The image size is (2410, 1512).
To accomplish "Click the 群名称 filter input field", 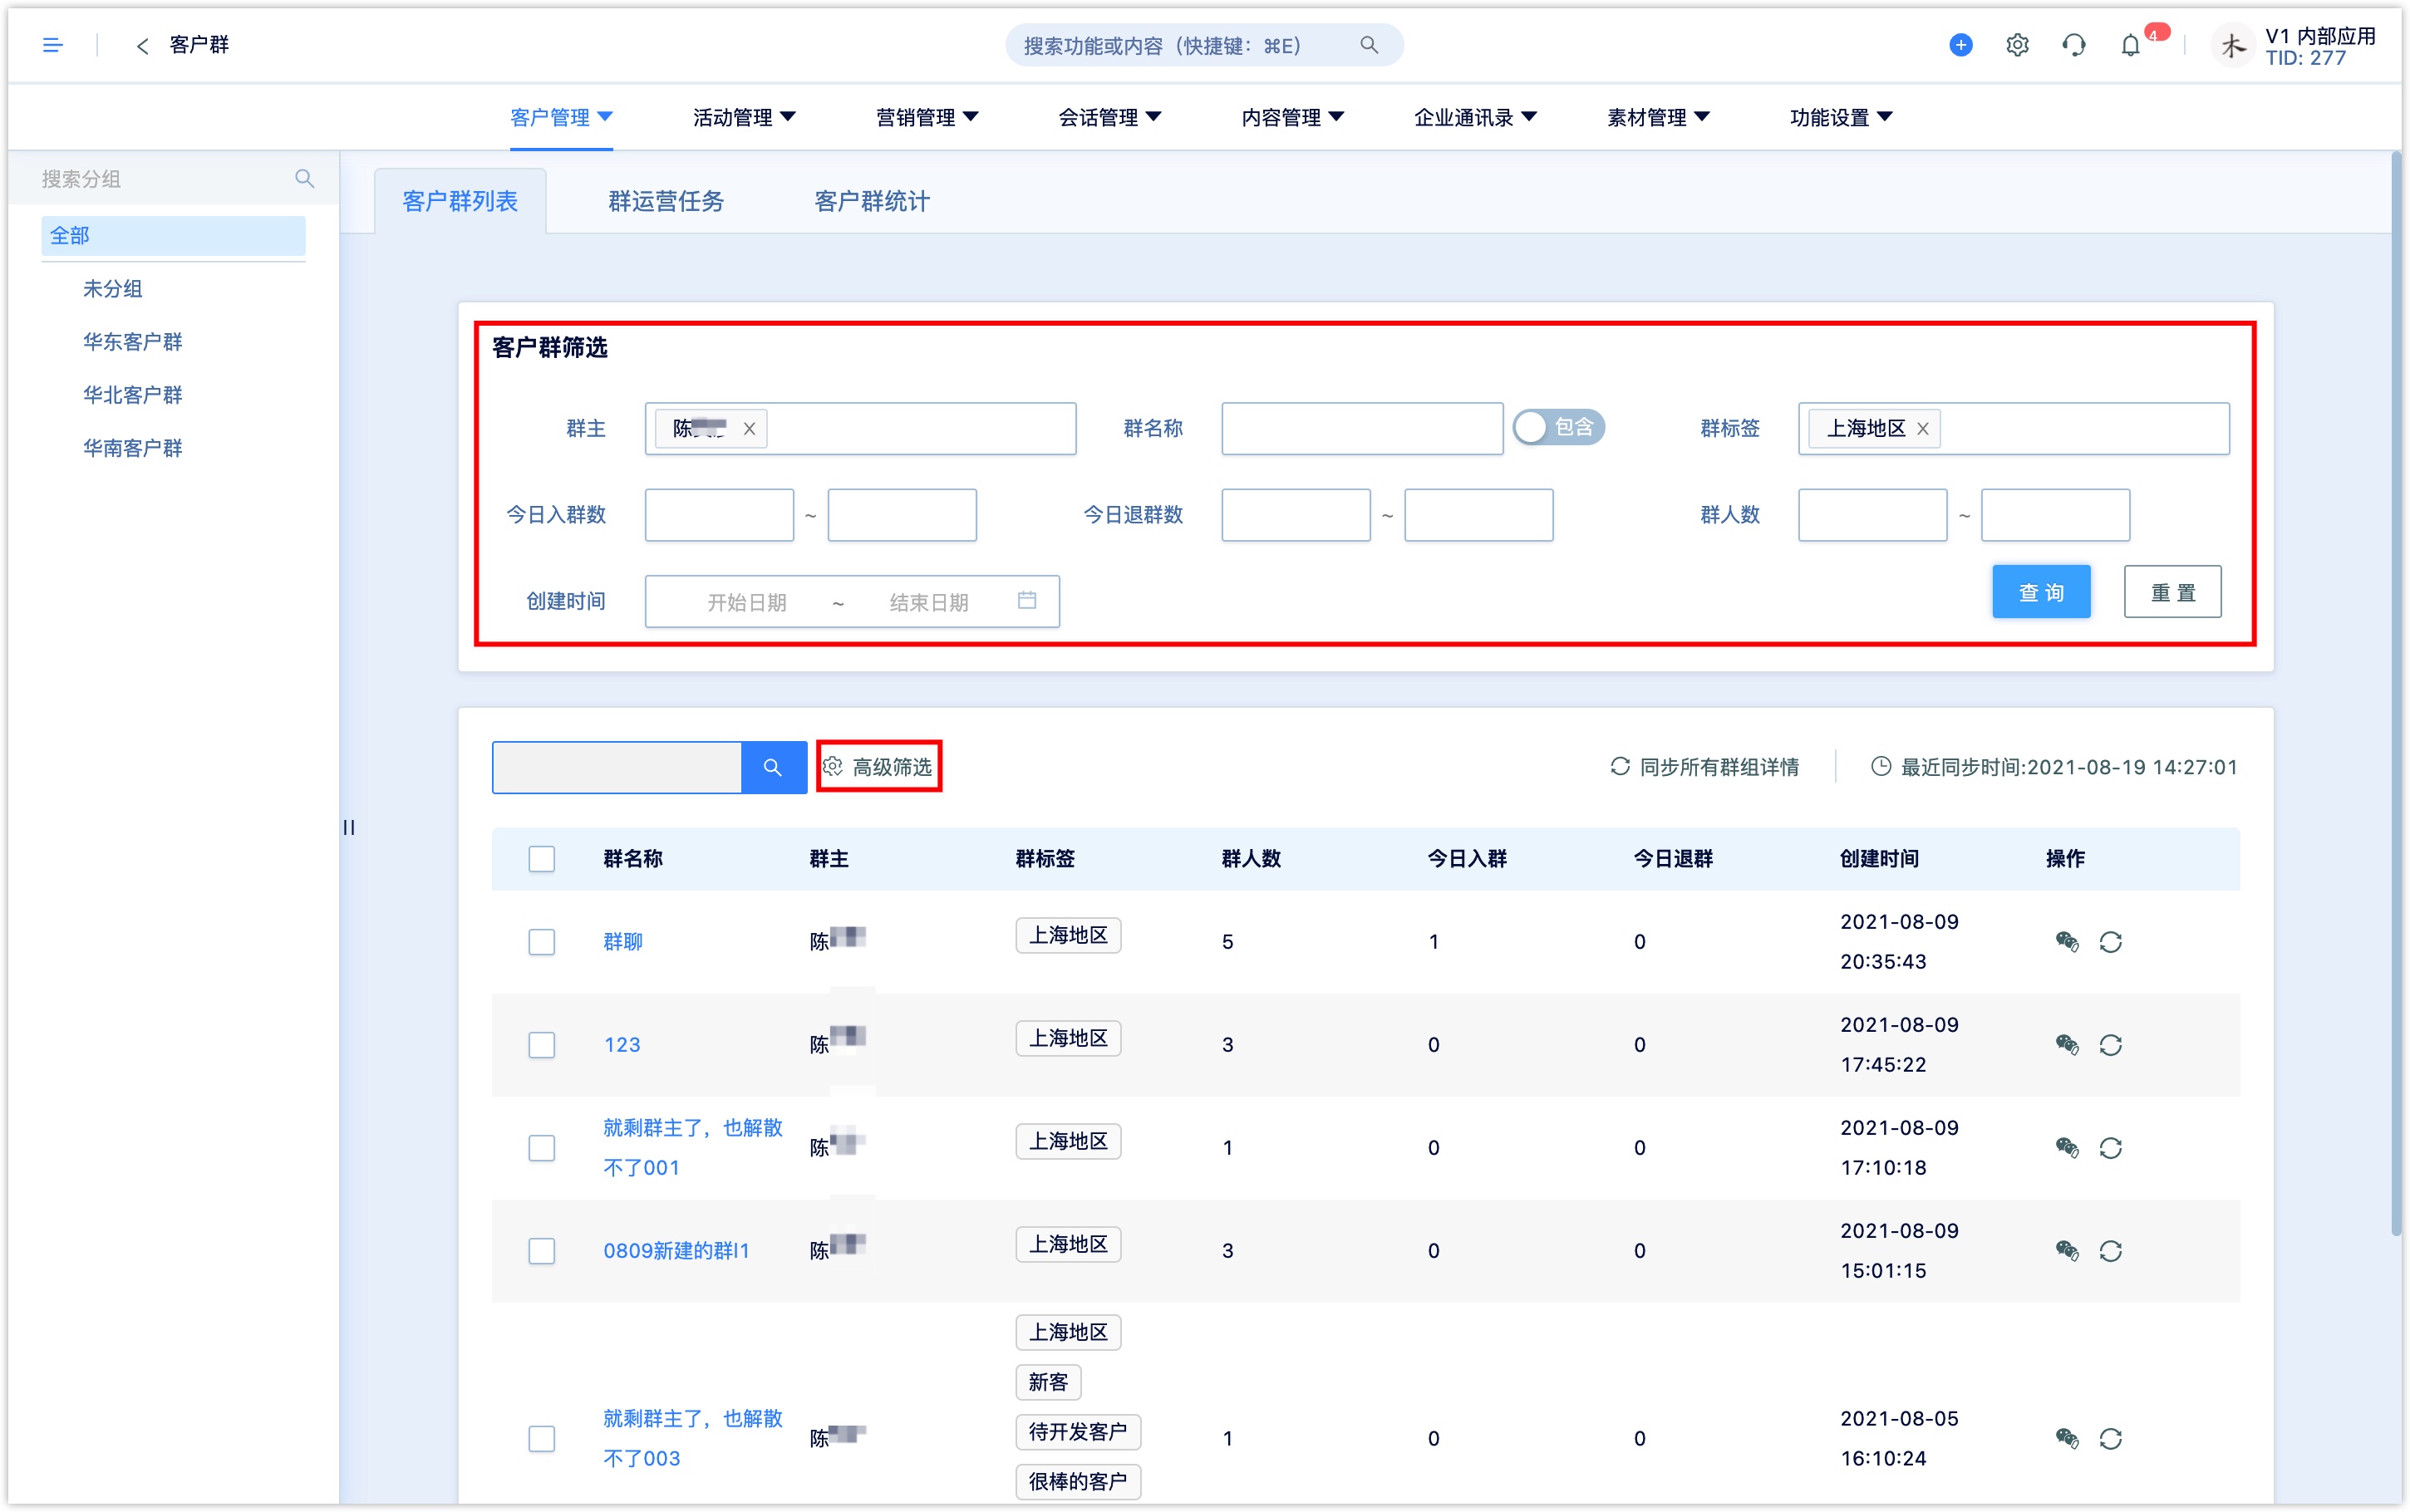I will 1362,428.
